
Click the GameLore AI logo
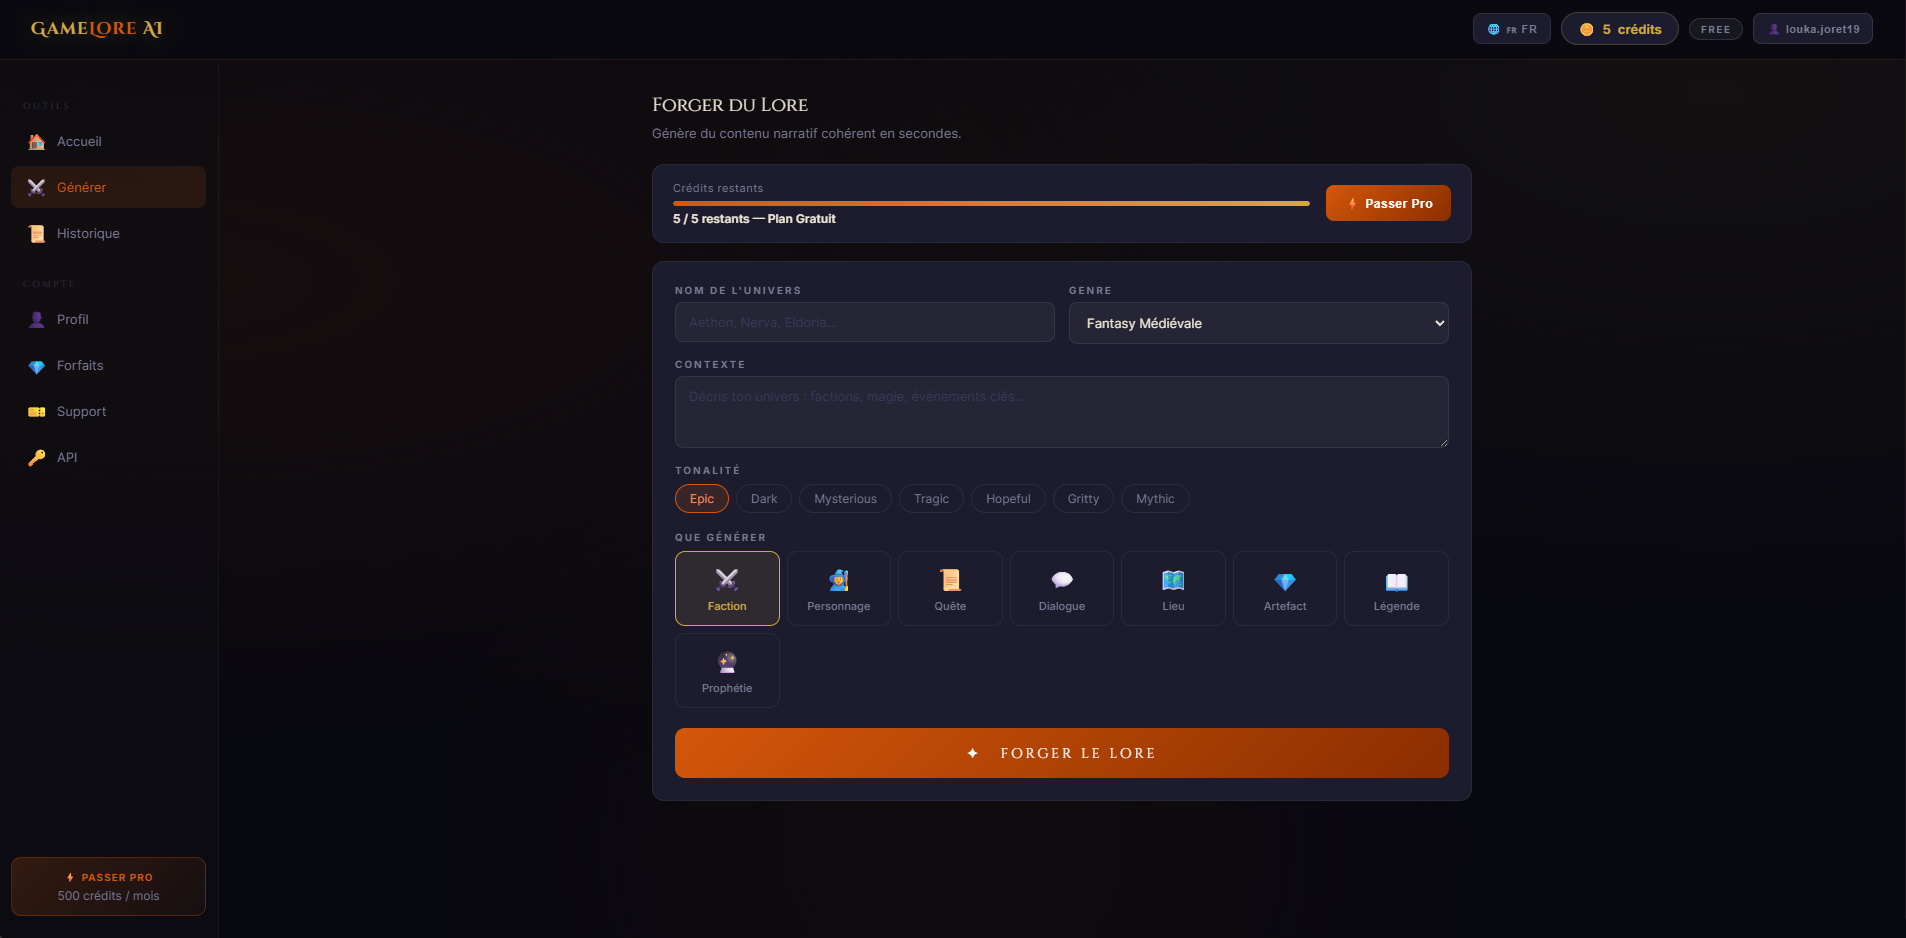pos(96,29)
